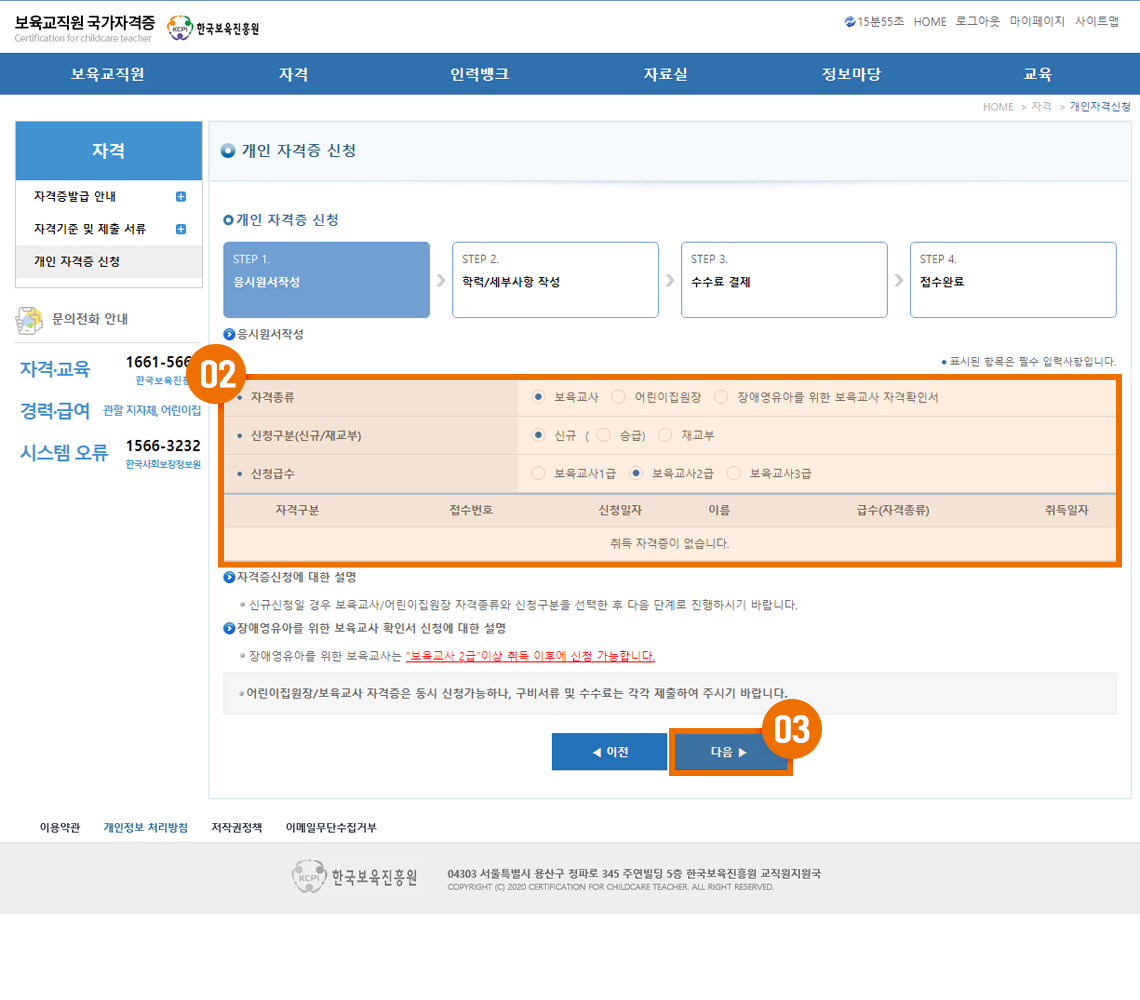Click the 다음 next button
Image resolution: width=1140 pixels, height=1000 pixels.
coord(729,752)
